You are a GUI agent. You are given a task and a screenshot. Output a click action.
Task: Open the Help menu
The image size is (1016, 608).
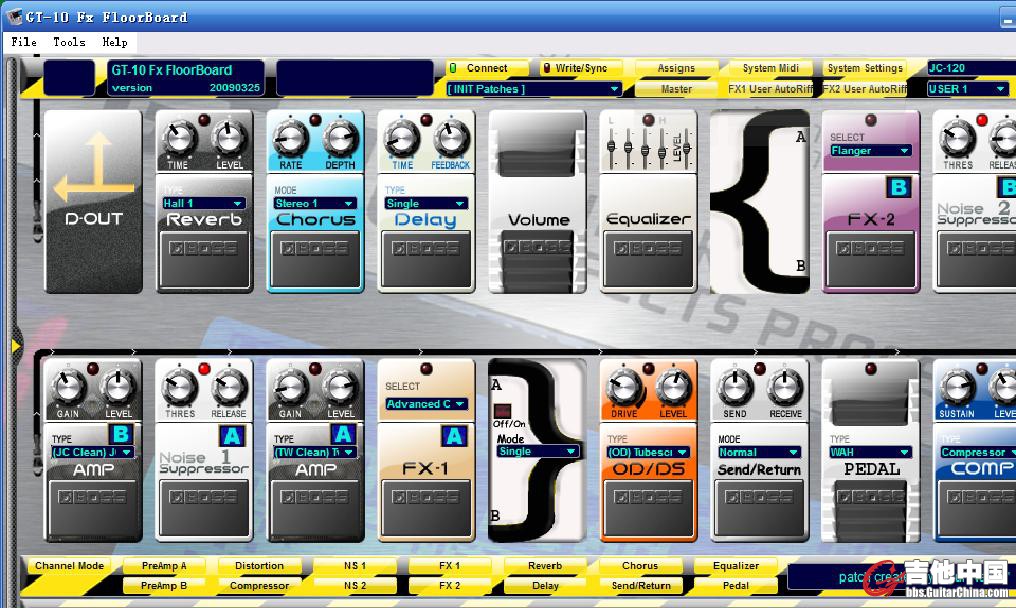[115, 42]
